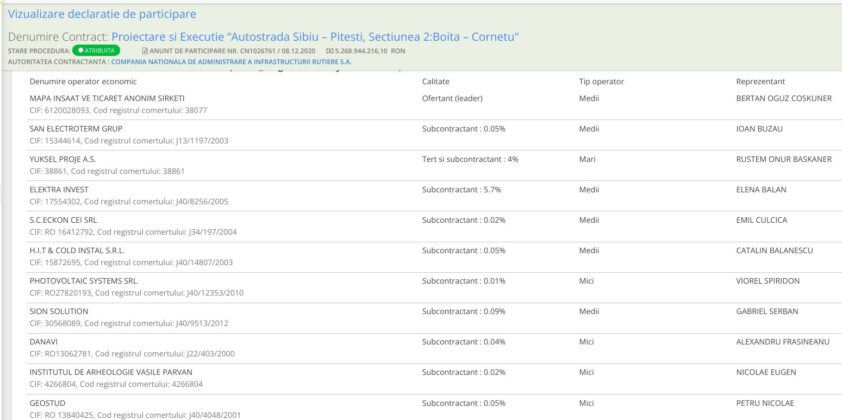The width and height of the screenshot is (842, 420).
Task: Click the Denumire operator economic column header
Action: coord(82,81)
